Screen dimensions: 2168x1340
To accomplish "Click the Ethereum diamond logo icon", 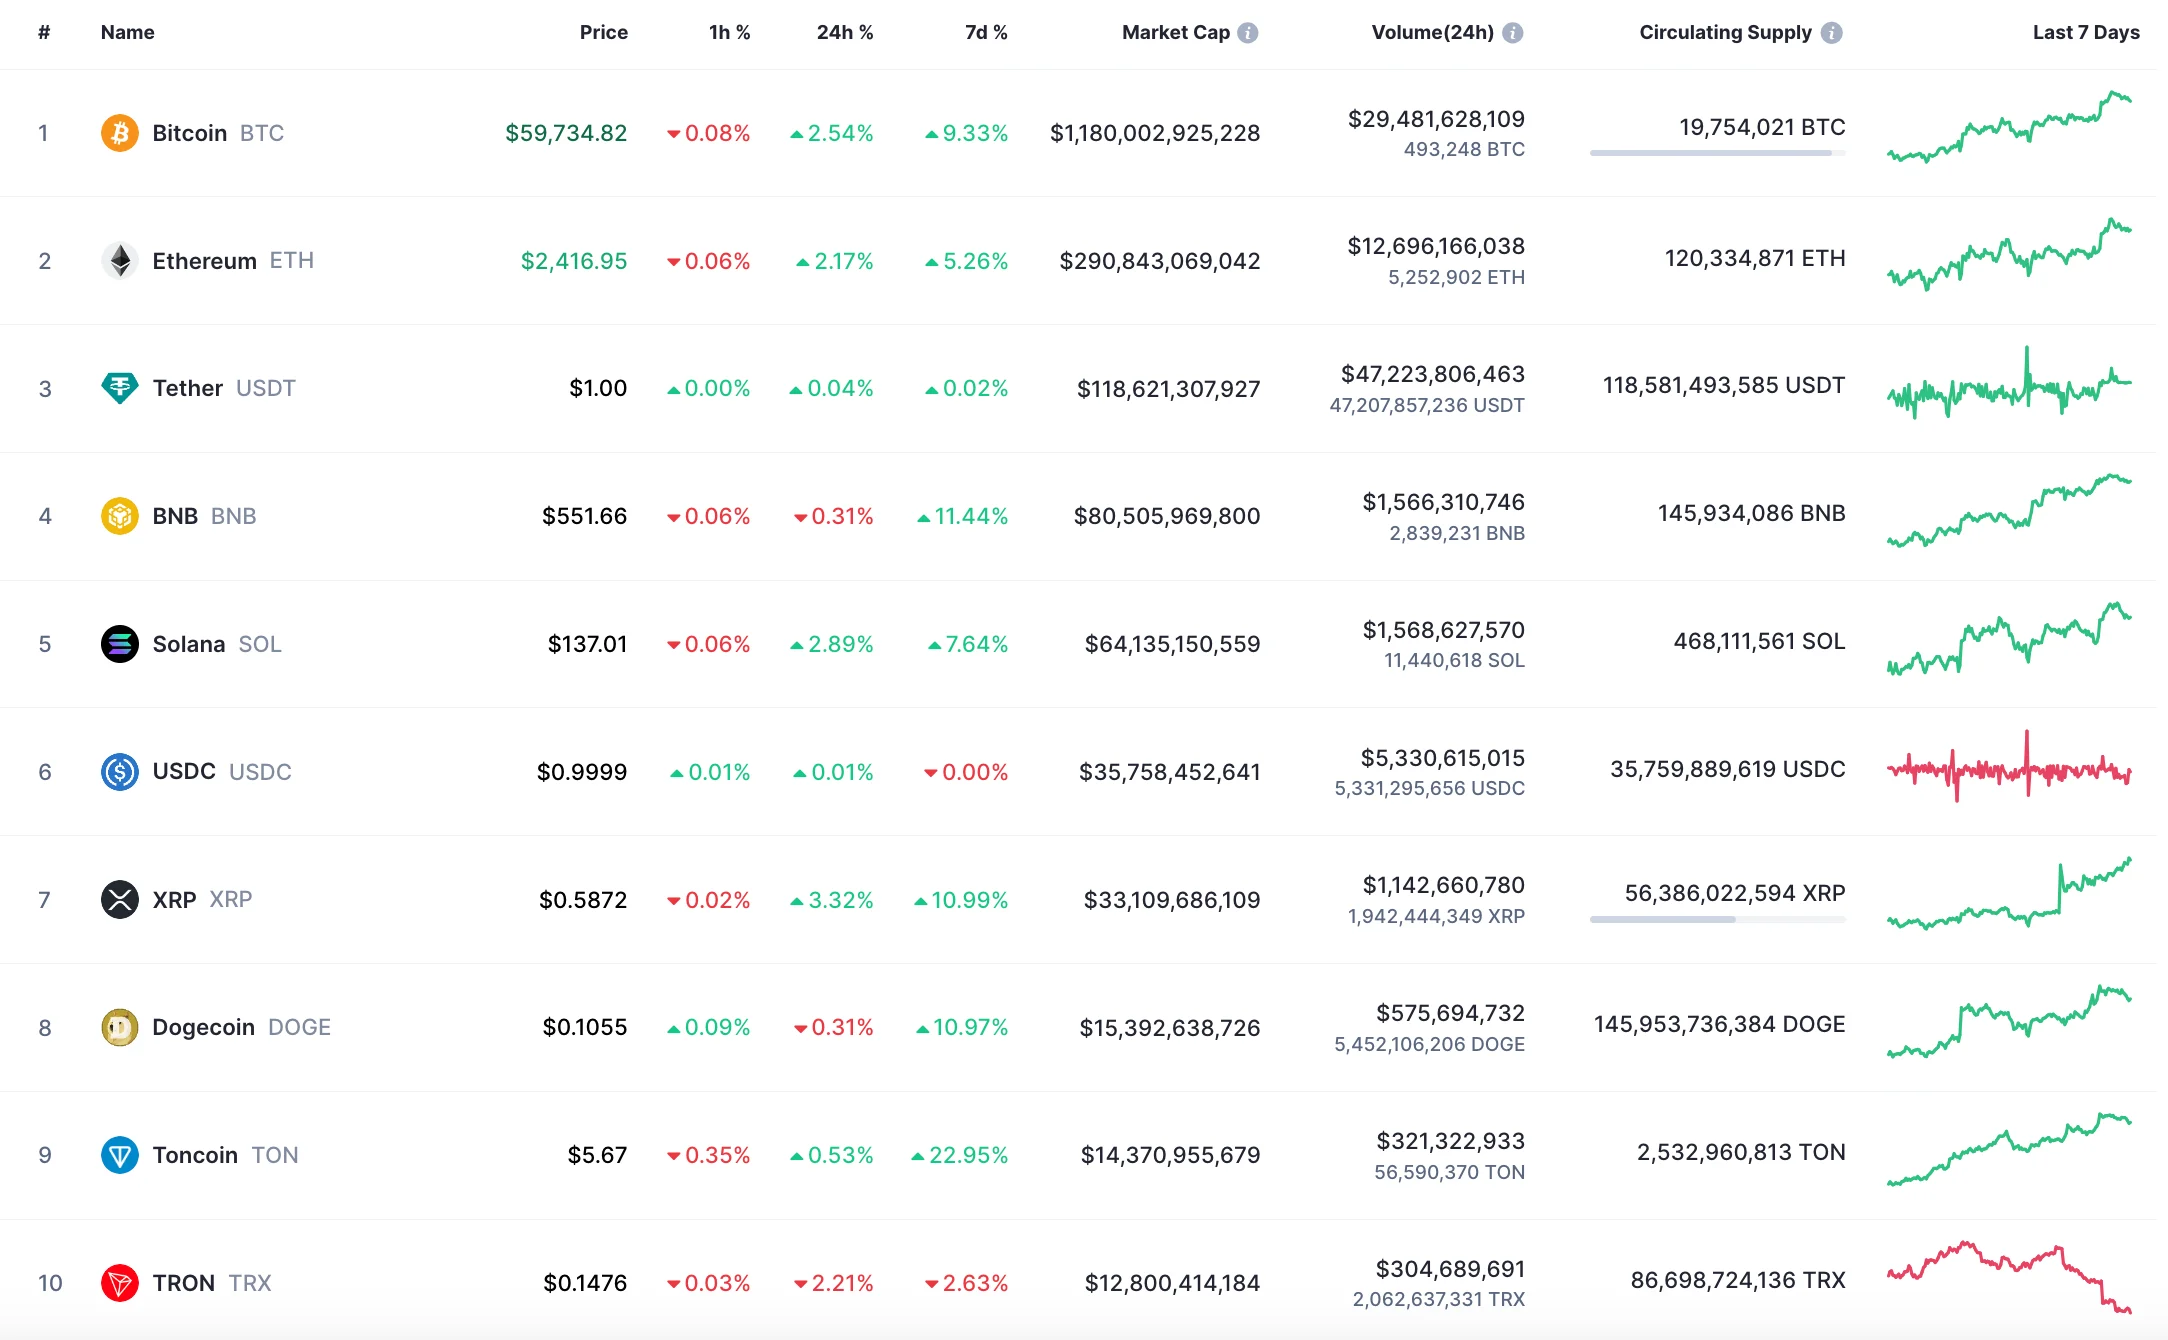I will (119, 261).
